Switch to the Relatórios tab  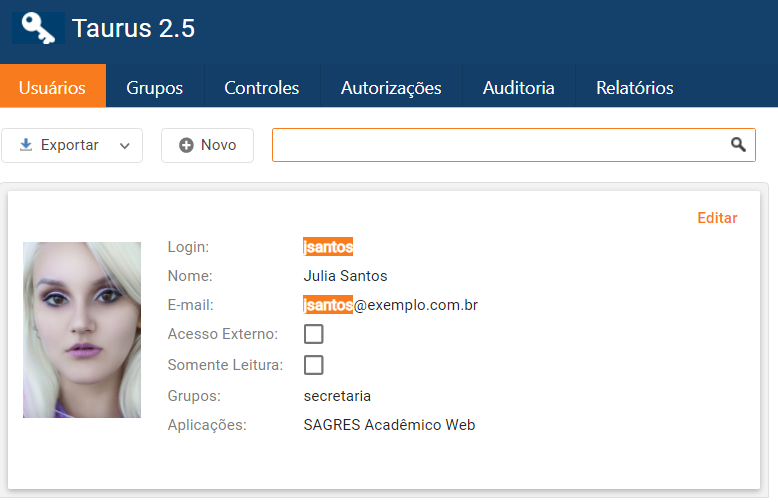click(x=634, y=88)
